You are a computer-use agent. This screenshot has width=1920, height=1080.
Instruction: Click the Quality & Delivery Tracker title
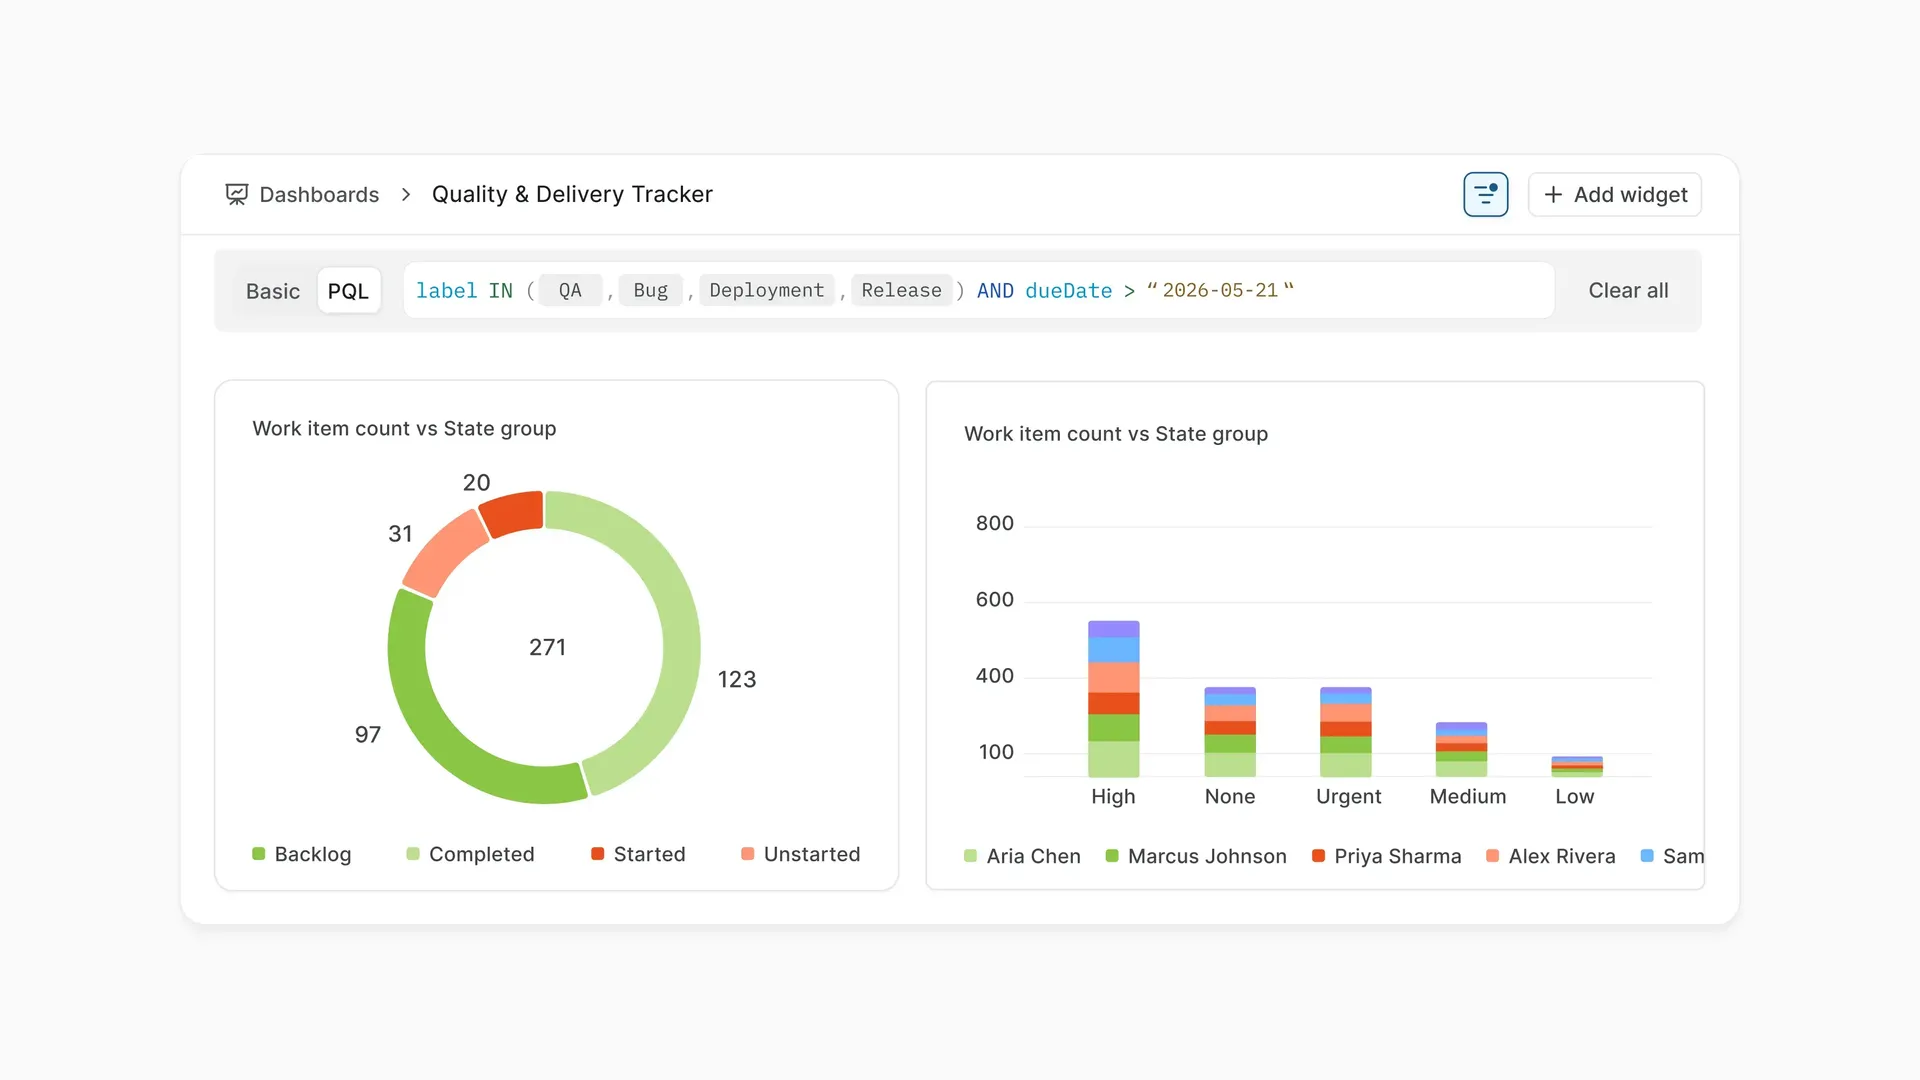coord(572,194)
